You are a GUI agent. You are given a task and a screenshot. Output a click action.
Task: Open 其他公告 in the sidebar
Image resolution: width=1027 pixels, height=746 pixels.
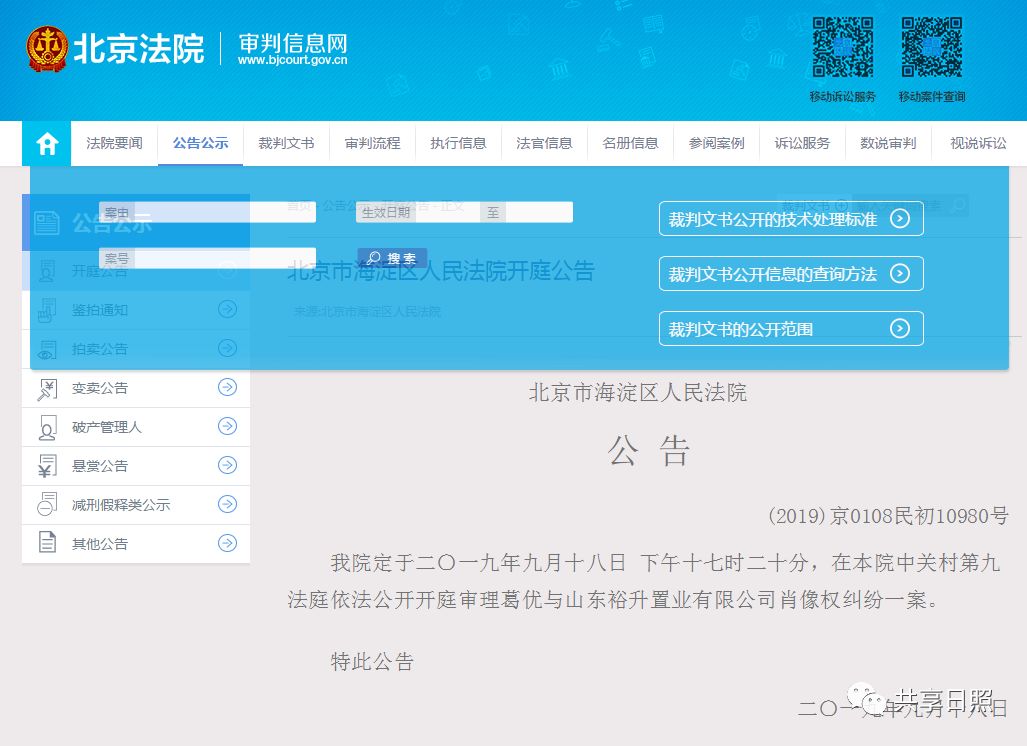(136, 544)
